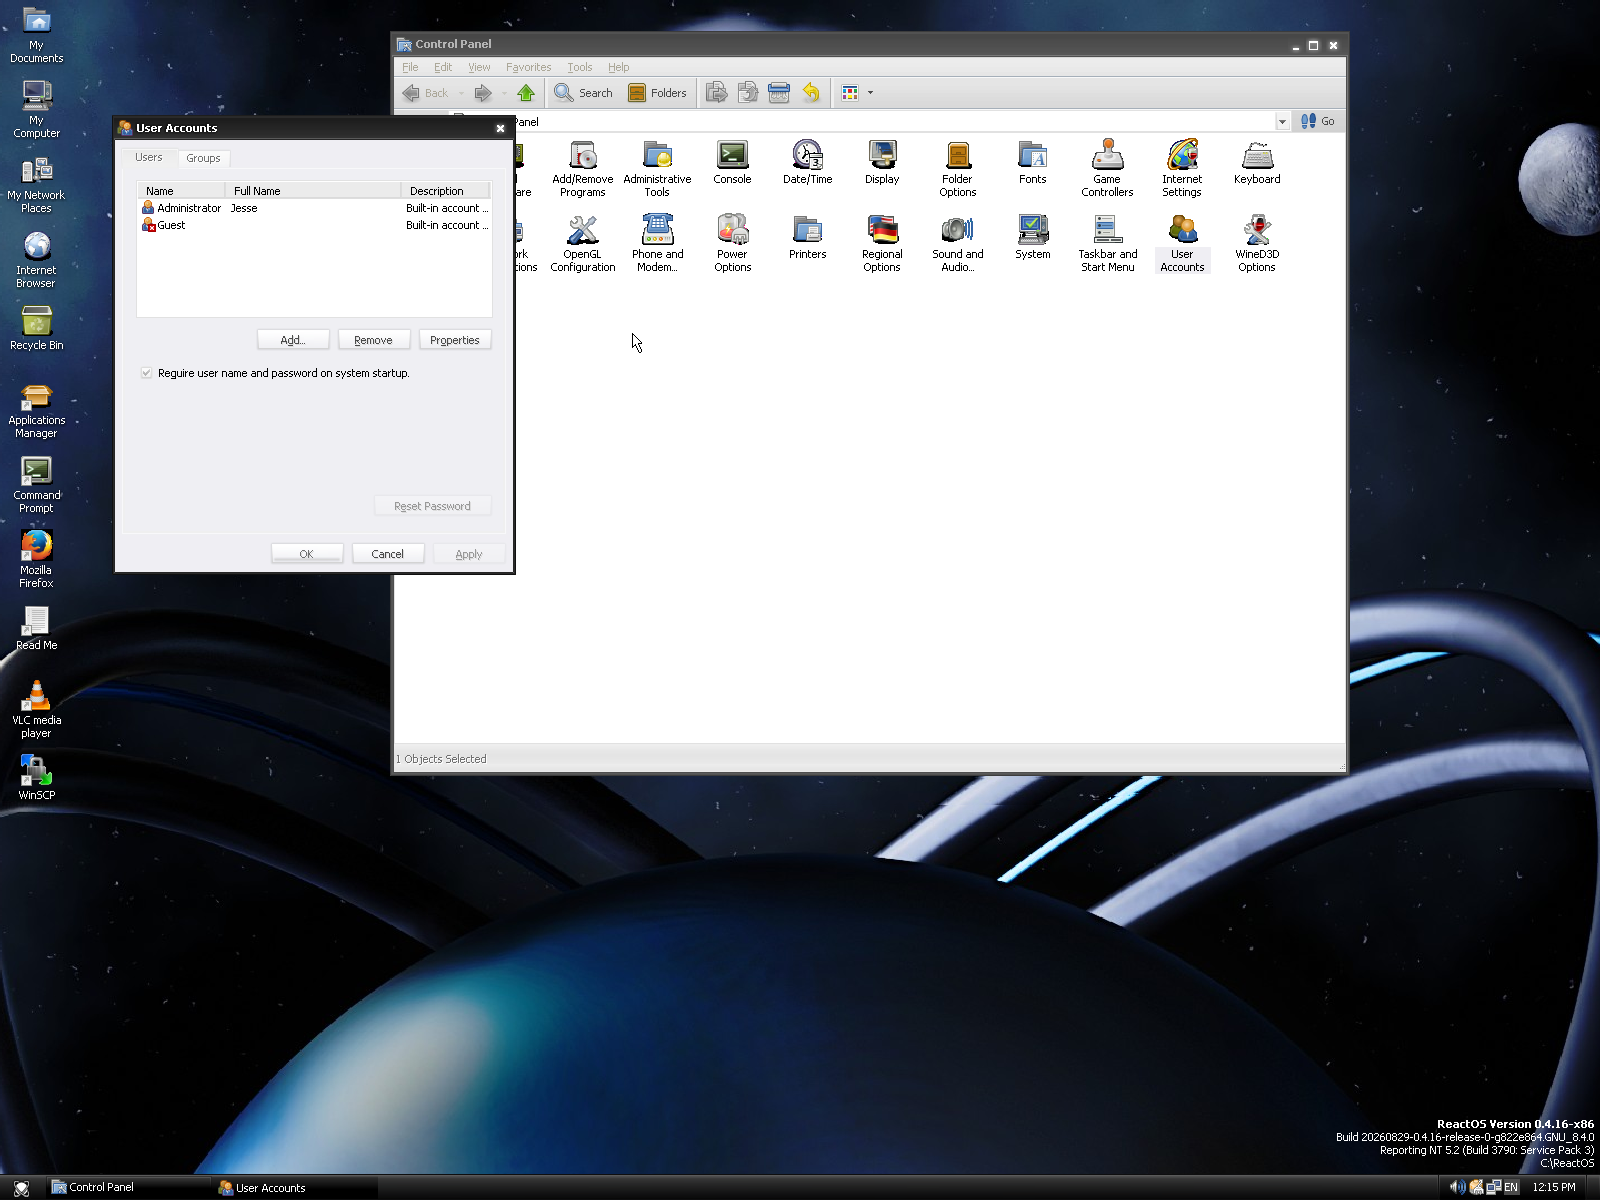Go up one folder level
Viewport: 1600px width, 1200px height.
[x=526, y=93]
